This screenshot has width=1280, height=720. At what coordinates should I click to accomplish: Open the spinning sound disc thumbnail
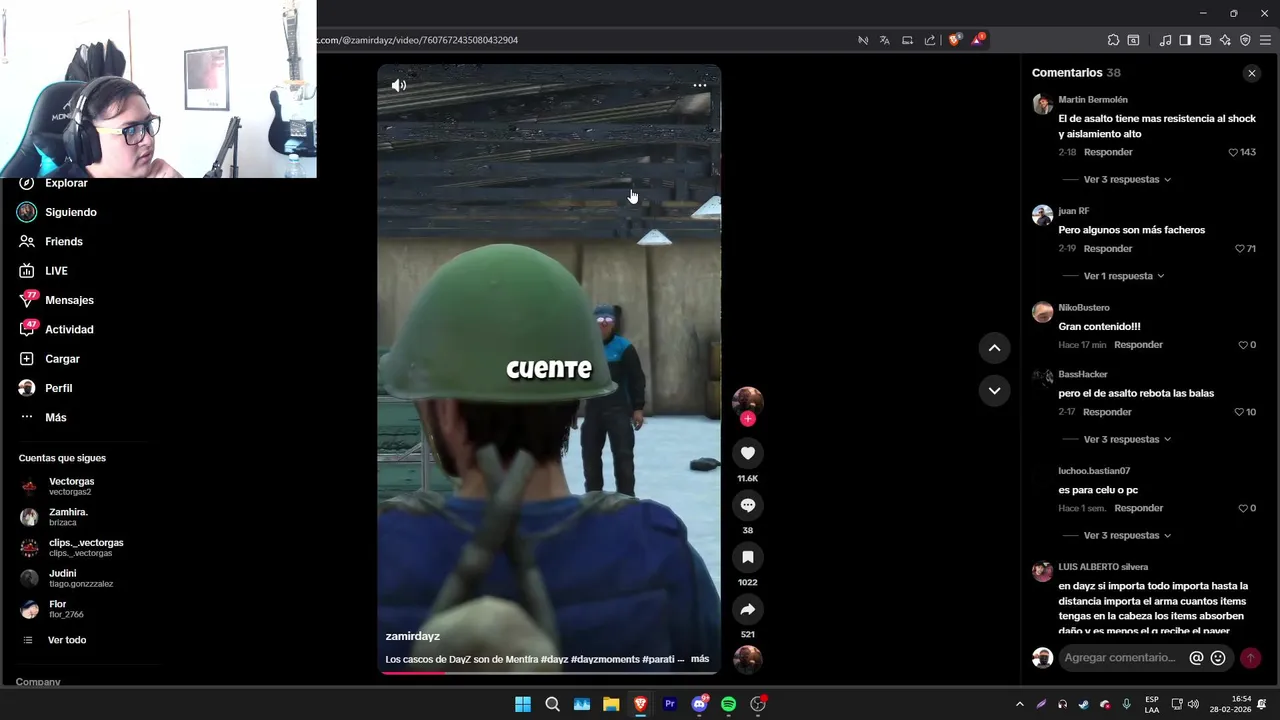[x=748, y=660]
